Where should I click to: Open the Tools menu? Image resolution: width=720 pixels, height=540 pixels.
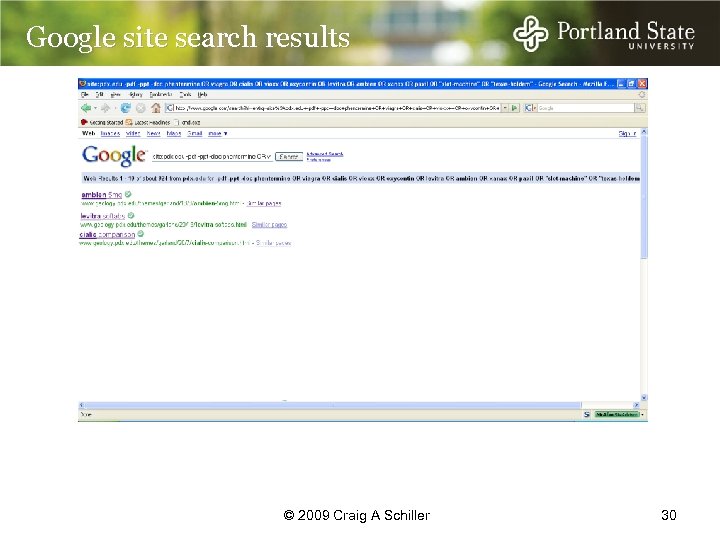[x=185, y=95]
